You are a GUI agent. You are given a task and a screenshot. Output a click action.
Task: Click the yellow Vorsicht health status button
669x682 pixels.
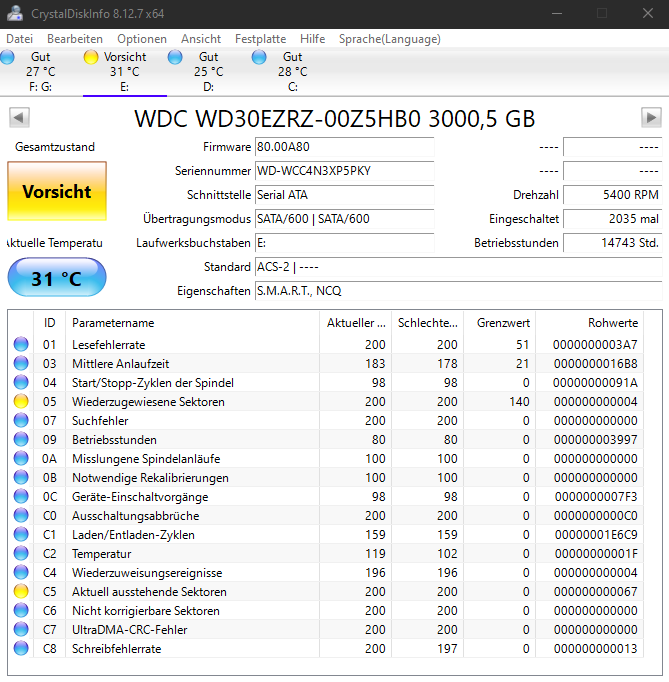57,191
